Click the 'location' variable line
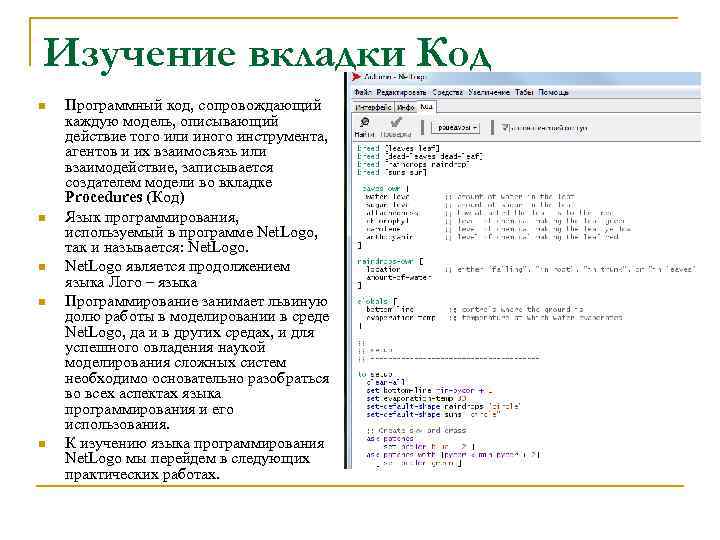 coord(383,270)
